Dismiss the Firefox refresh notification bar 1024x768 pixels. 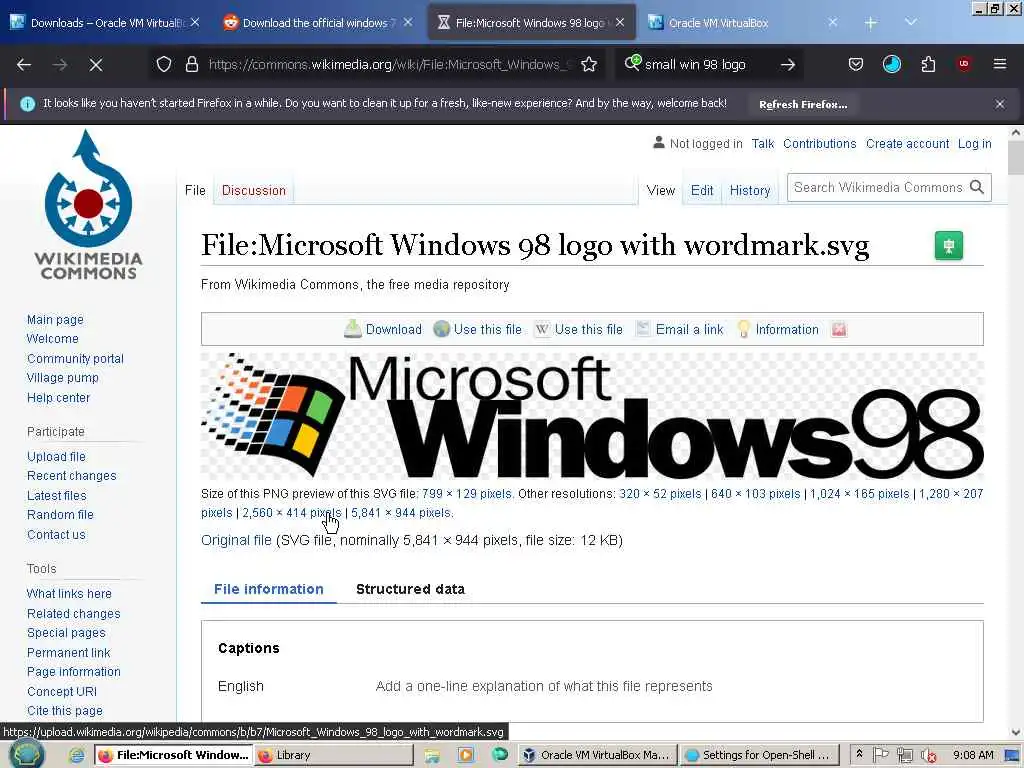tap(1000, 104)
